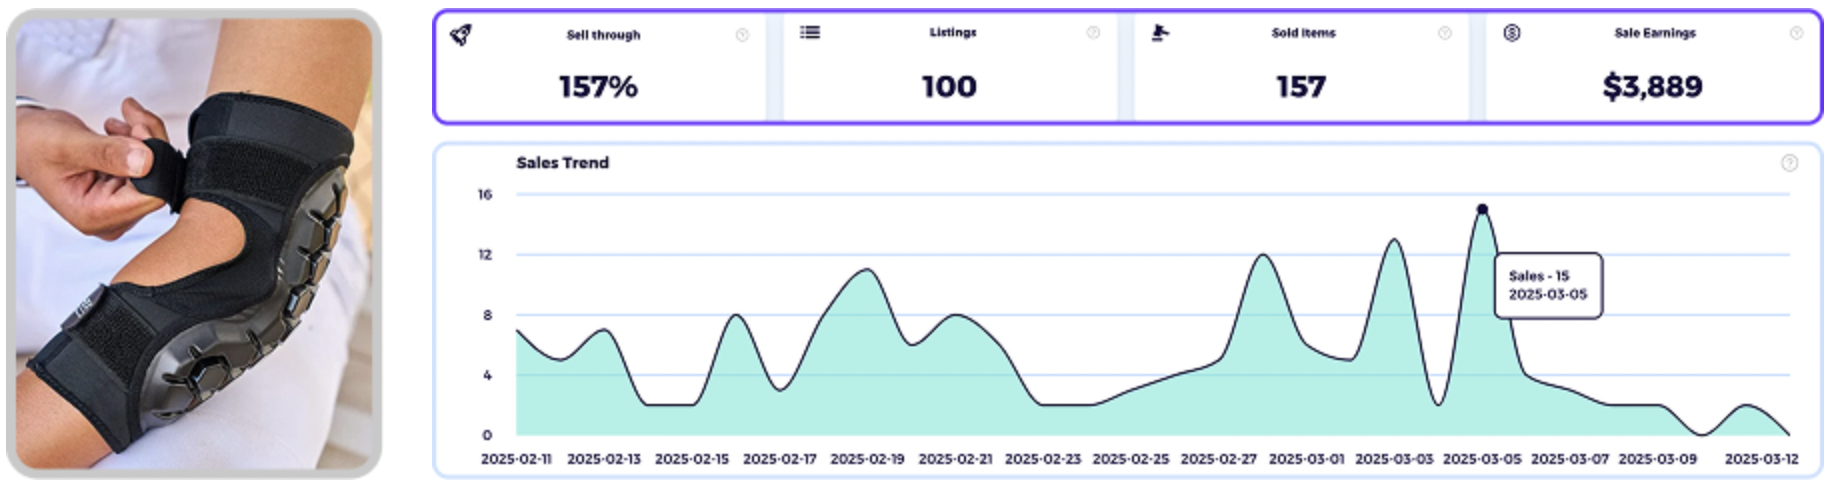Click the Sales Trend chart title
This screenshot has width=1834, height=488.
click(562, 163)
